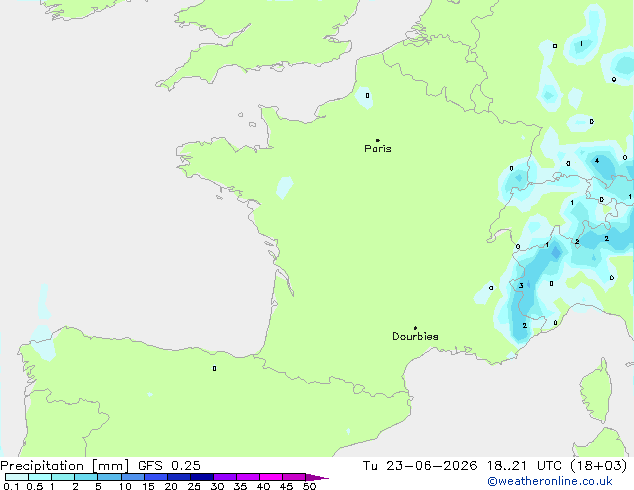Click the 'GFS 0.25' model label
This screenshot has width=634, height=490.
[169, 466]
